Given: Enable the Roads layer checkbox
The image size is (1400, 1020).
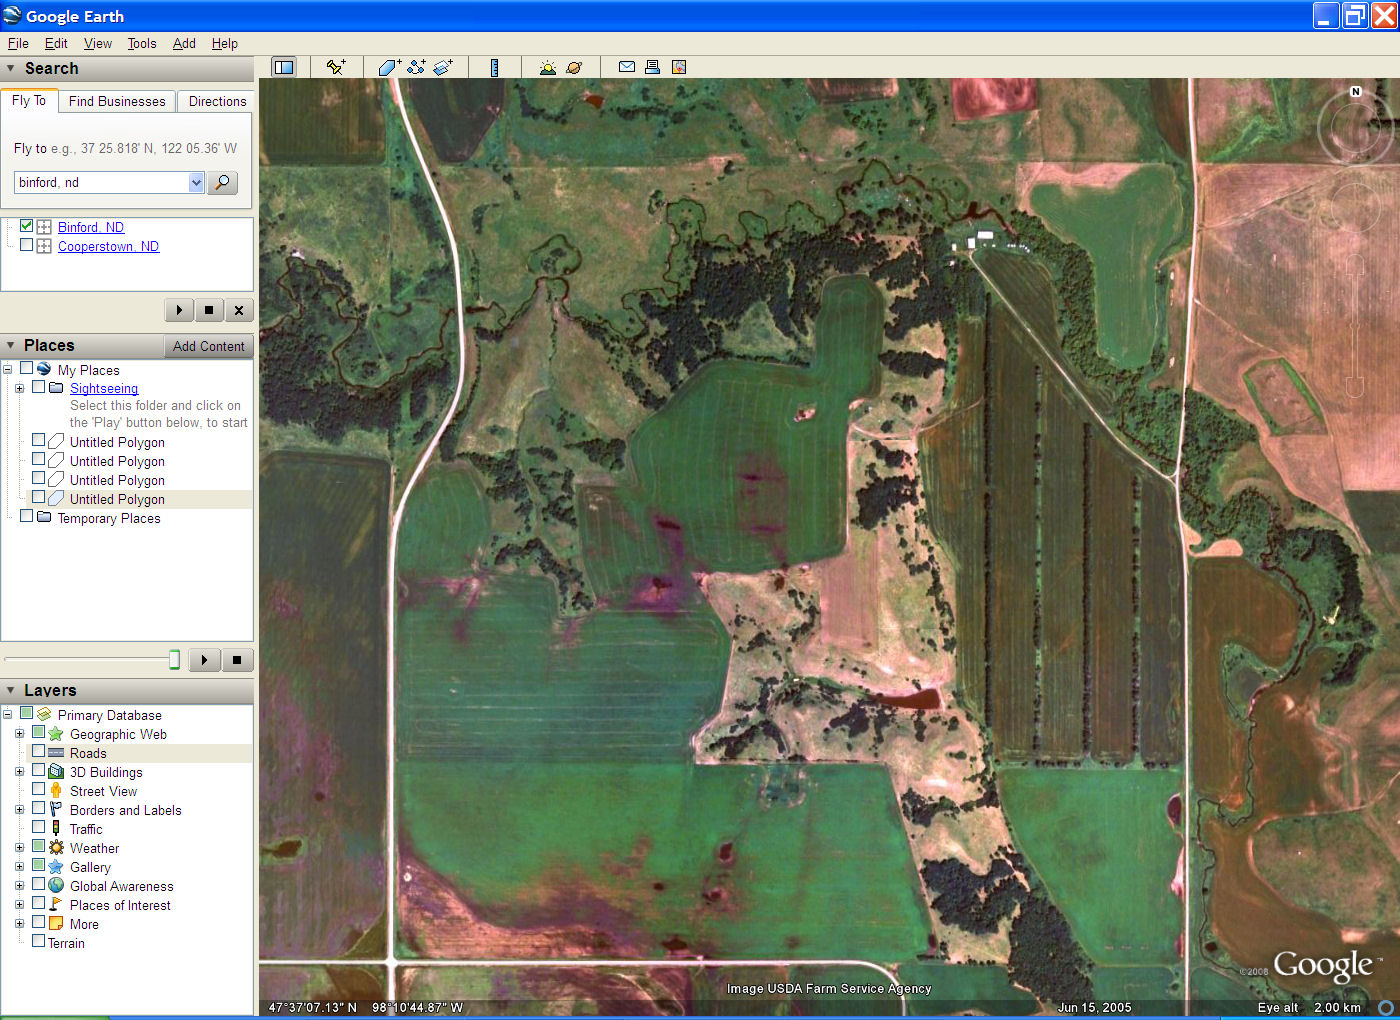Looking at the screenshot, I should tap(38, 751).
